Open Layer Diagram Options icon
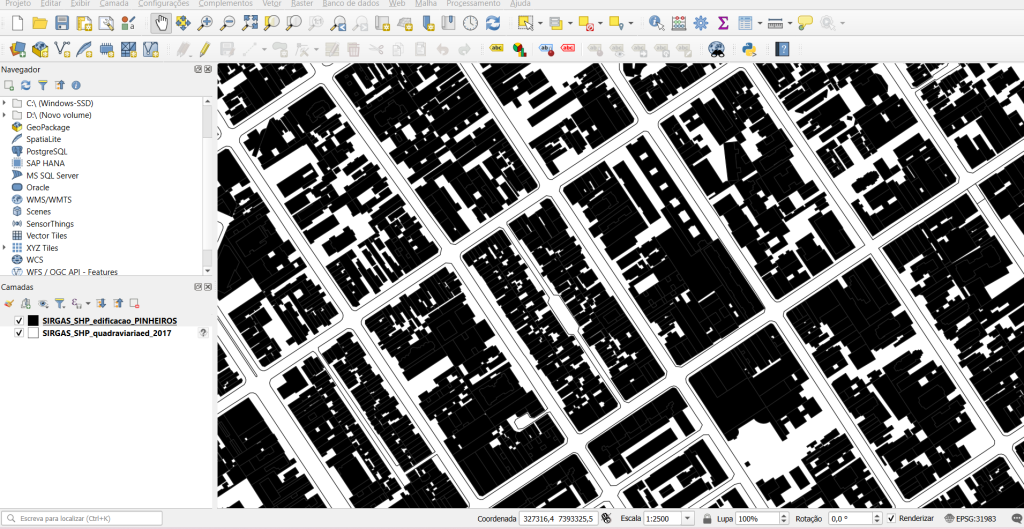1024x529 pixels. click(519, 49)
